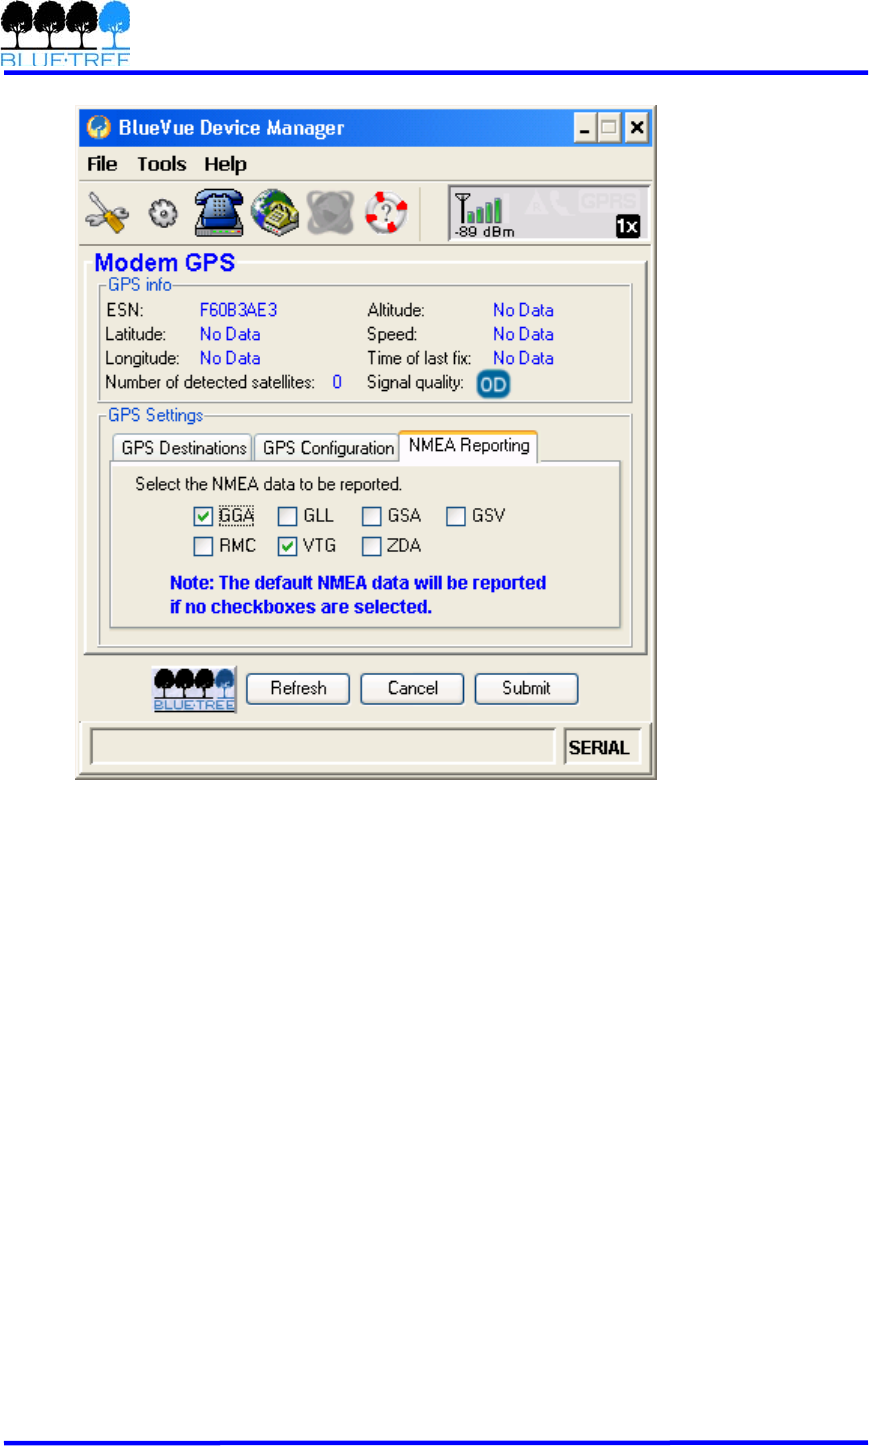The height and width of the screenshot is (1446, 869).
Task: Click the BlueVue title bar app icon
Action: [x=98, y=127]
